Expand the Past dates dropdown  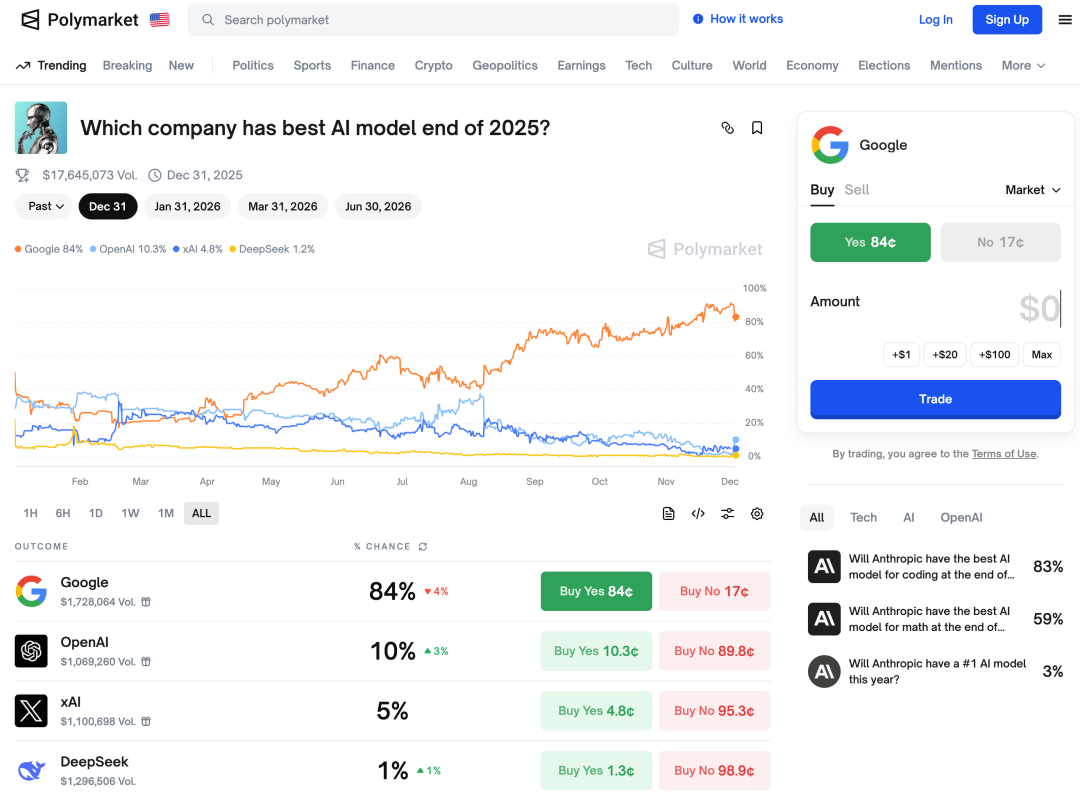[46, 206]
